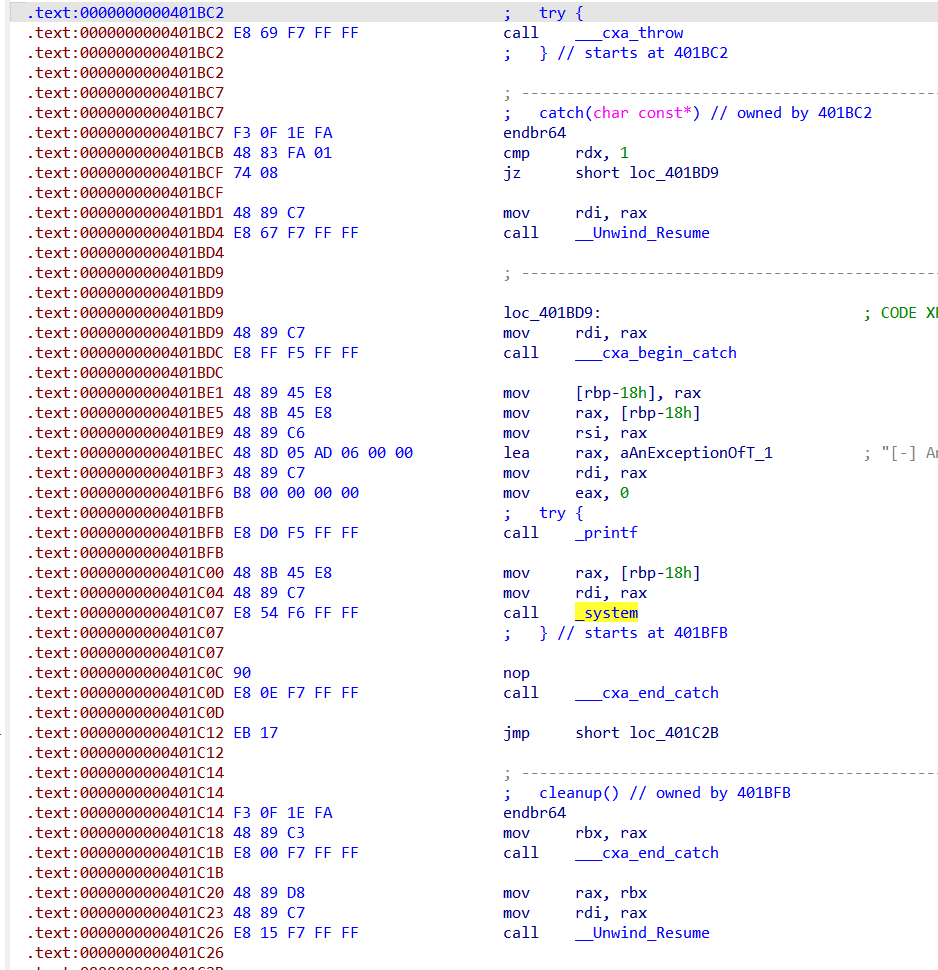Navigate to the ___cxa_throw function name
938x970 pixels.
630,32
